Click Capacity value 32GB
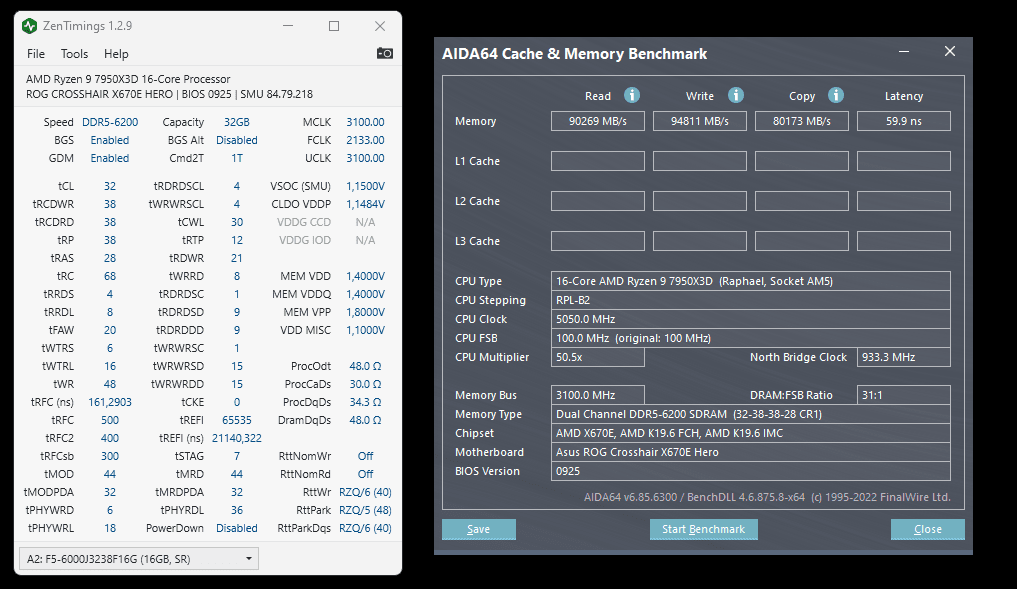1017x589 pixels. (x=237, y=122)
